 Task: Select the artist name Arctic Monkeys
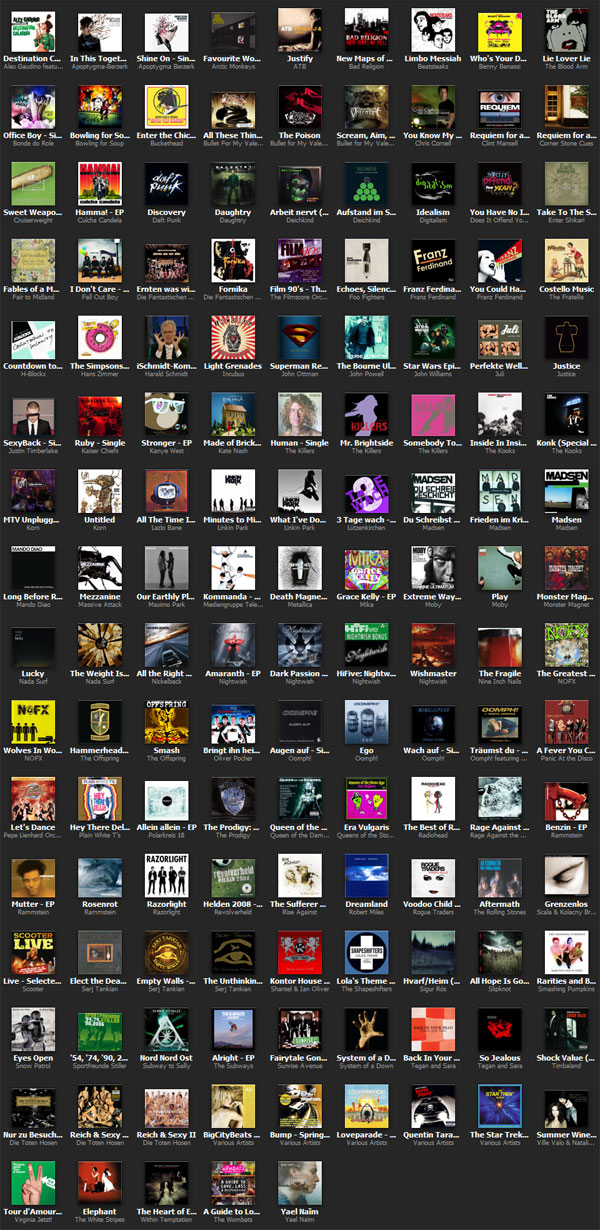pyautogui.click(x=233, y=68)
